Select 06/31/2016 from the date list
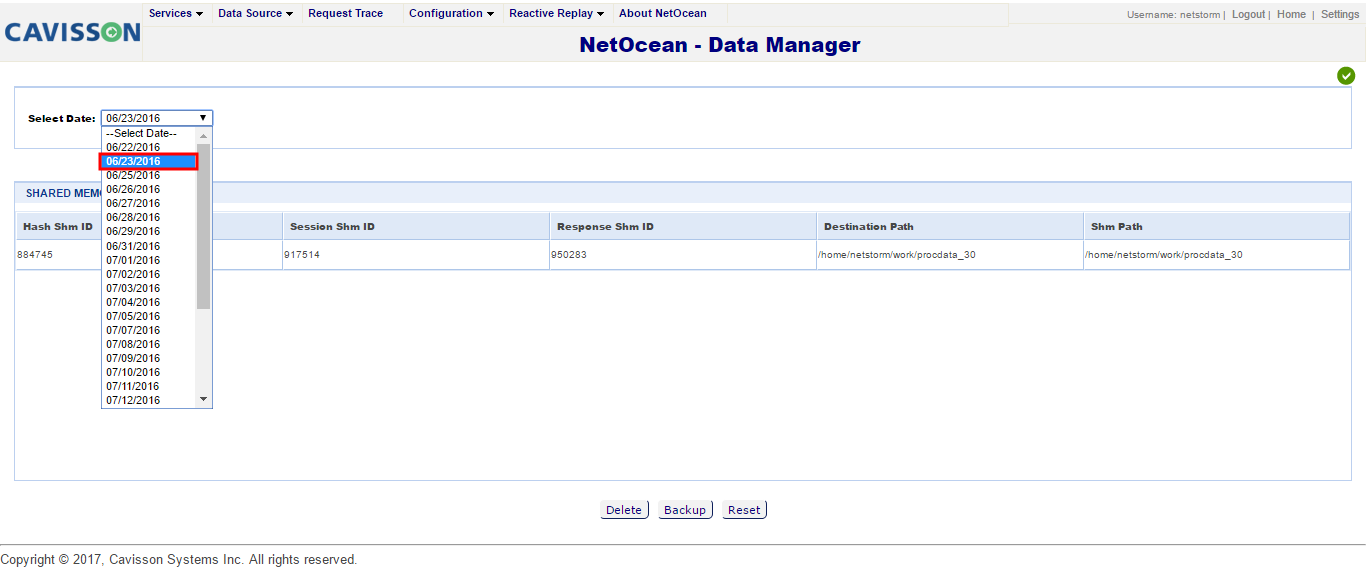Image resolution: width=1366 pixels, height=574 pixels. coord(149,246)
